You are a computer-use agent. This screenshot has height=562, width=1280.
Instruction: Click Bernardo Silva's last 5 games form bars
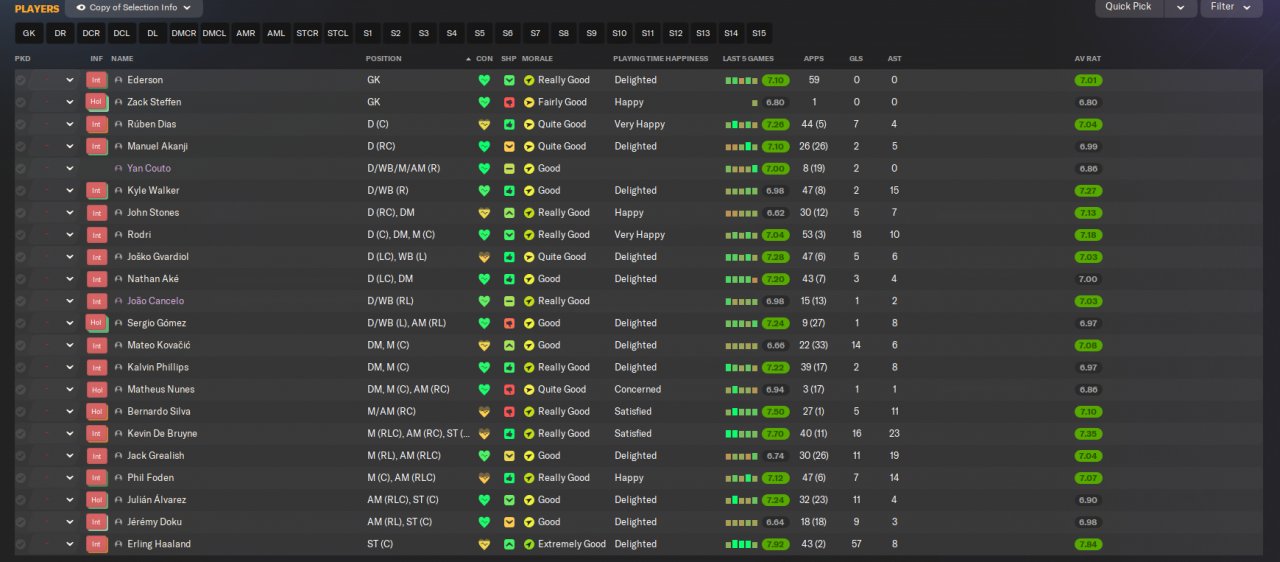click(741, 411)
